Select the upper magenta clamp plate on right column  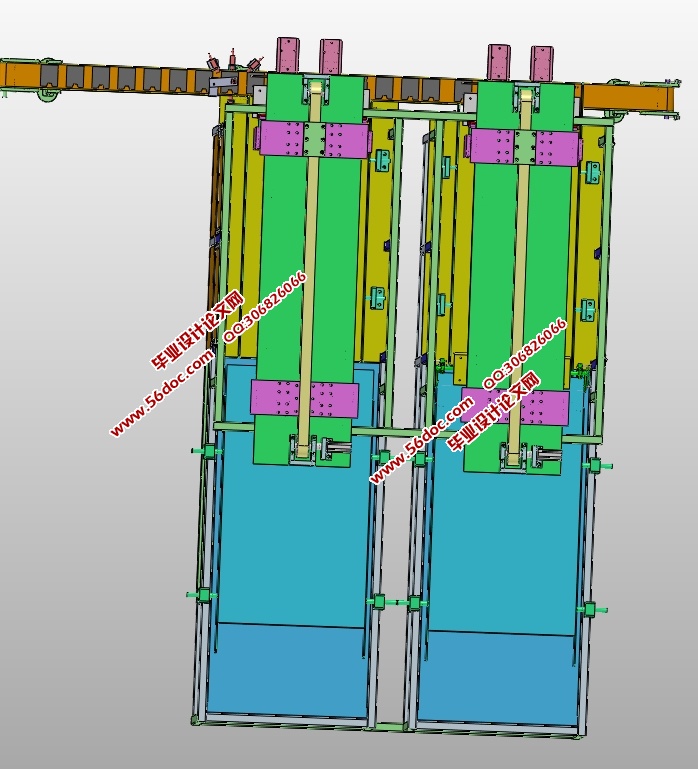click(525, 147)
